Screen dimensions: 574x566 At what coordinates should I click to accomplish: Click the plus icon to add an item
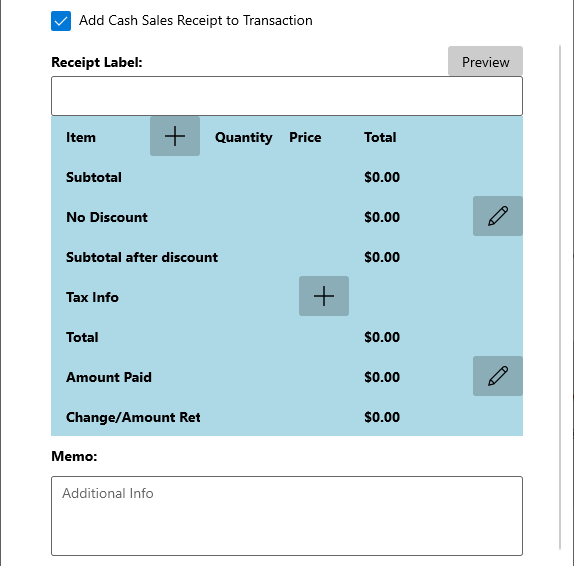click(175, 136)
